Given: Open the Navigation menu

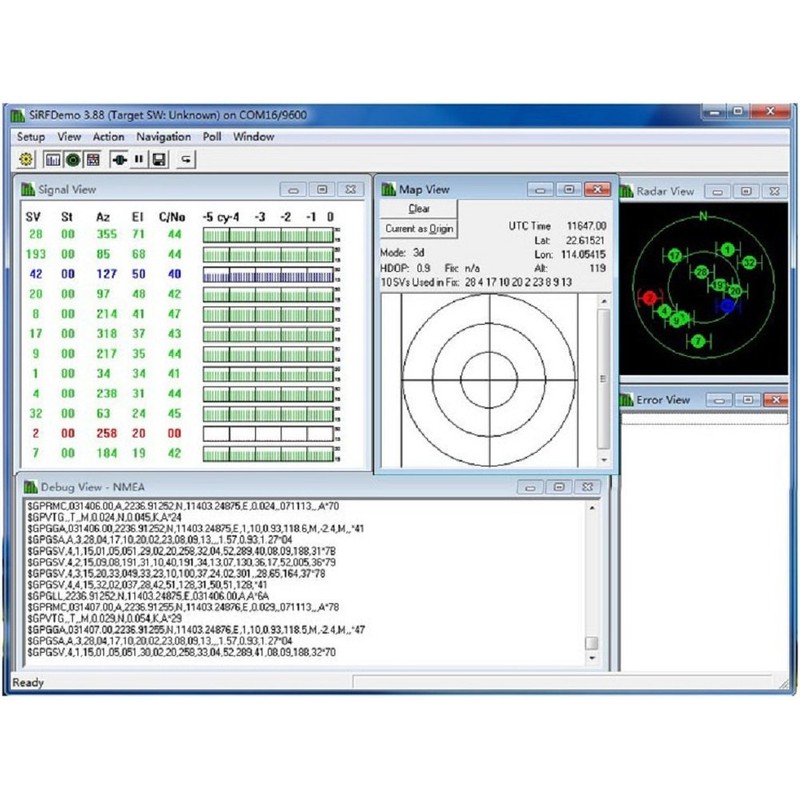Looking at the screenshot, I should tap(163, 136).
